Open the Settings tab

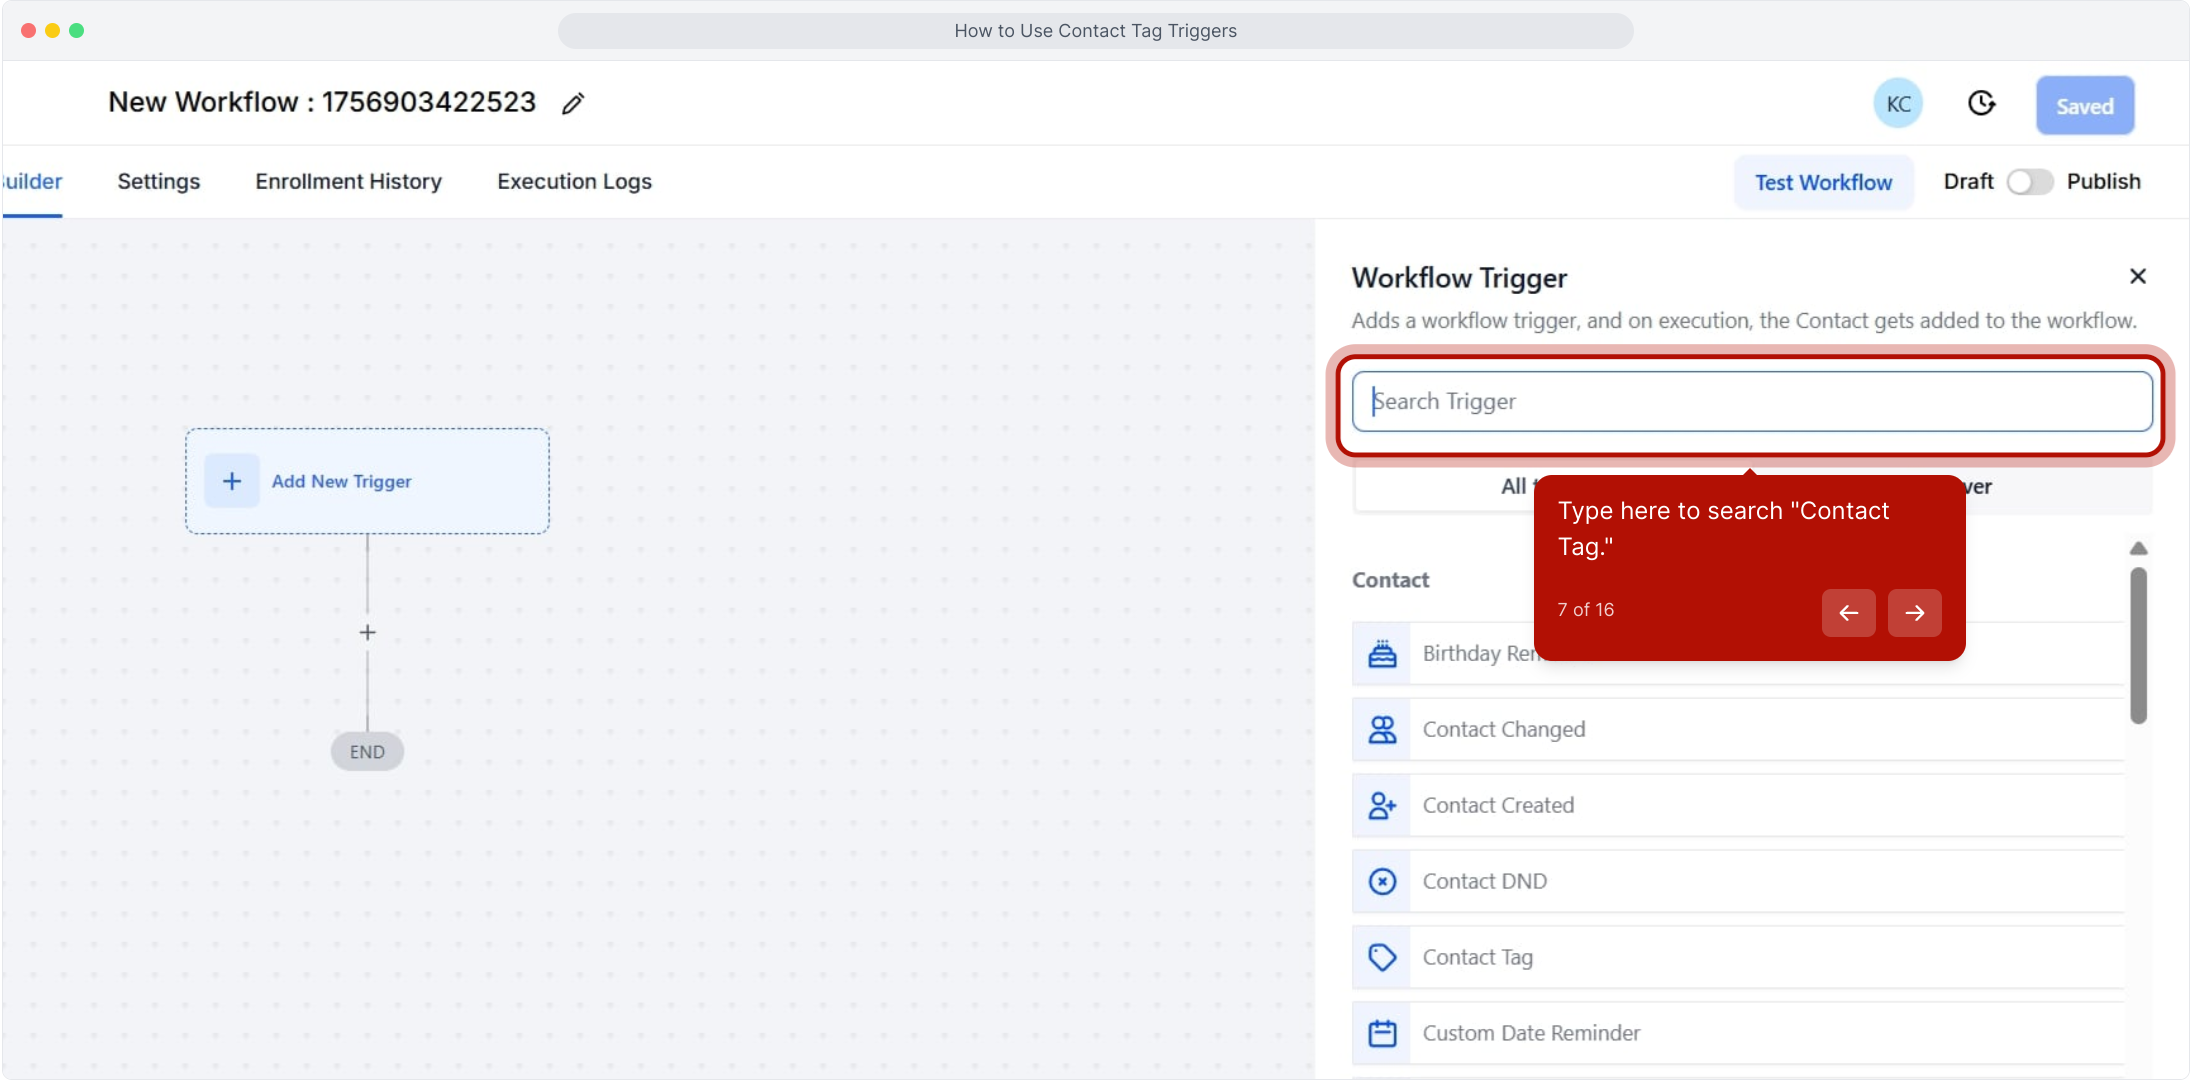[158, 181]
